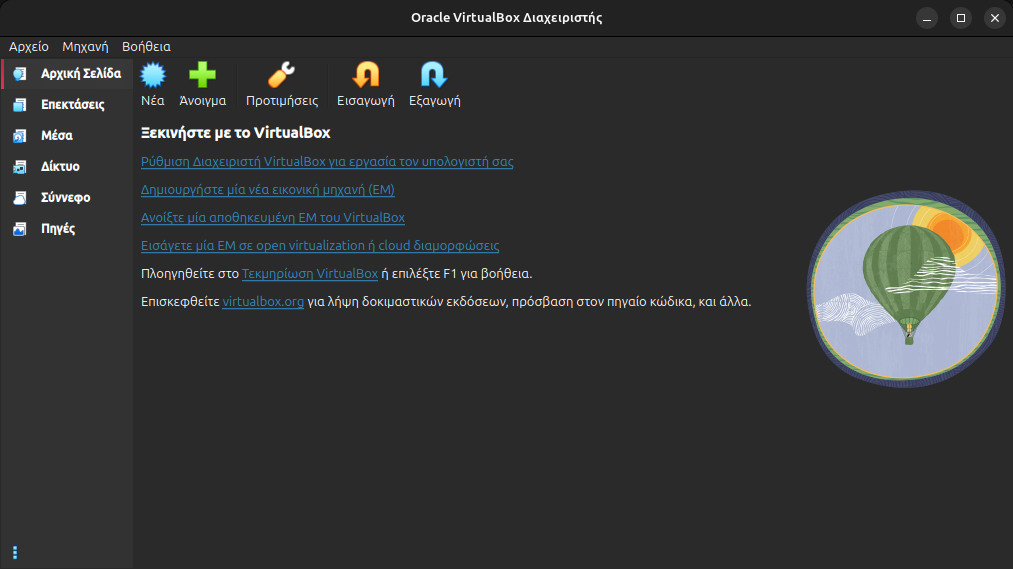Image resolution: width=1013 pixels, height=569 pixels.
Task: Open the Μηχανή menu
Action: [85, 47]
